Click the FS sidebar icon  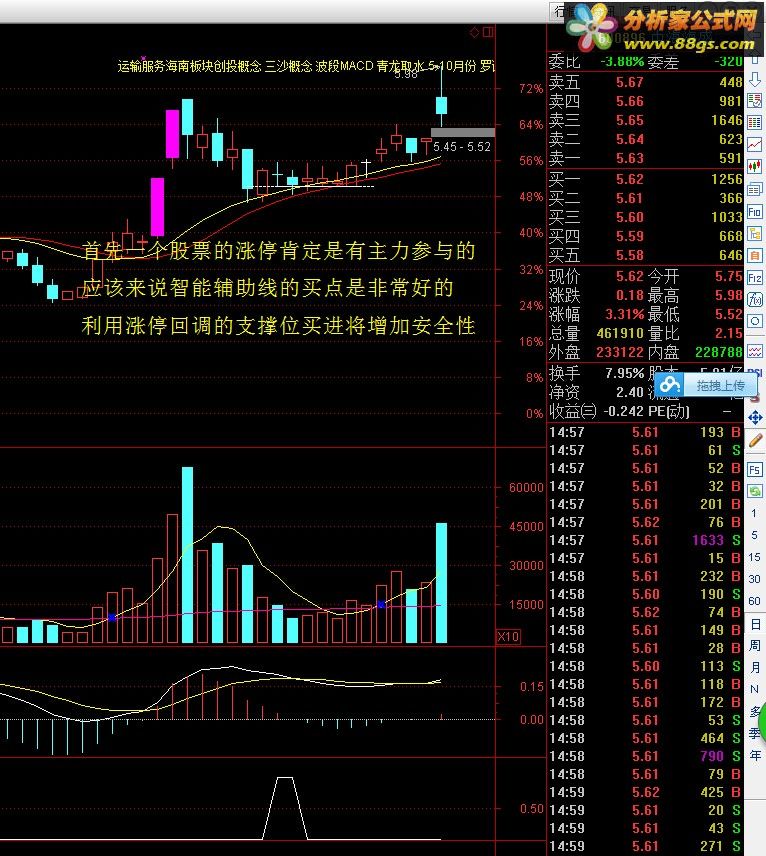point(755,469)
